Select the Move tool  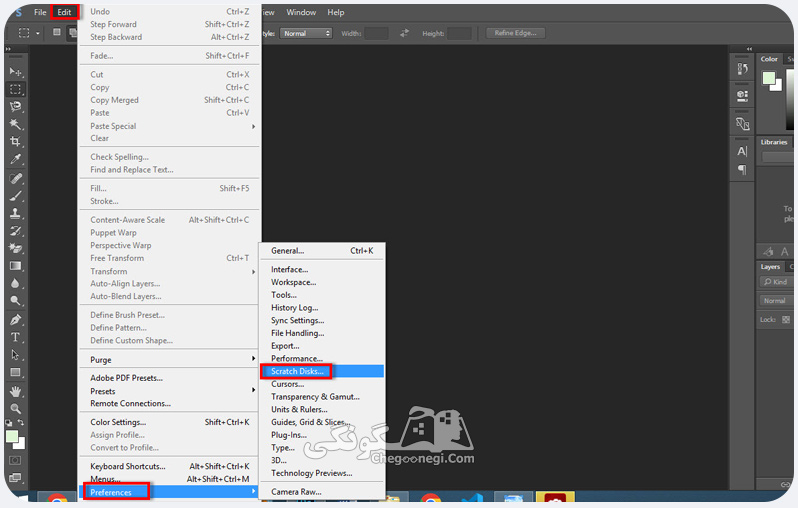(x=15, y=72)
